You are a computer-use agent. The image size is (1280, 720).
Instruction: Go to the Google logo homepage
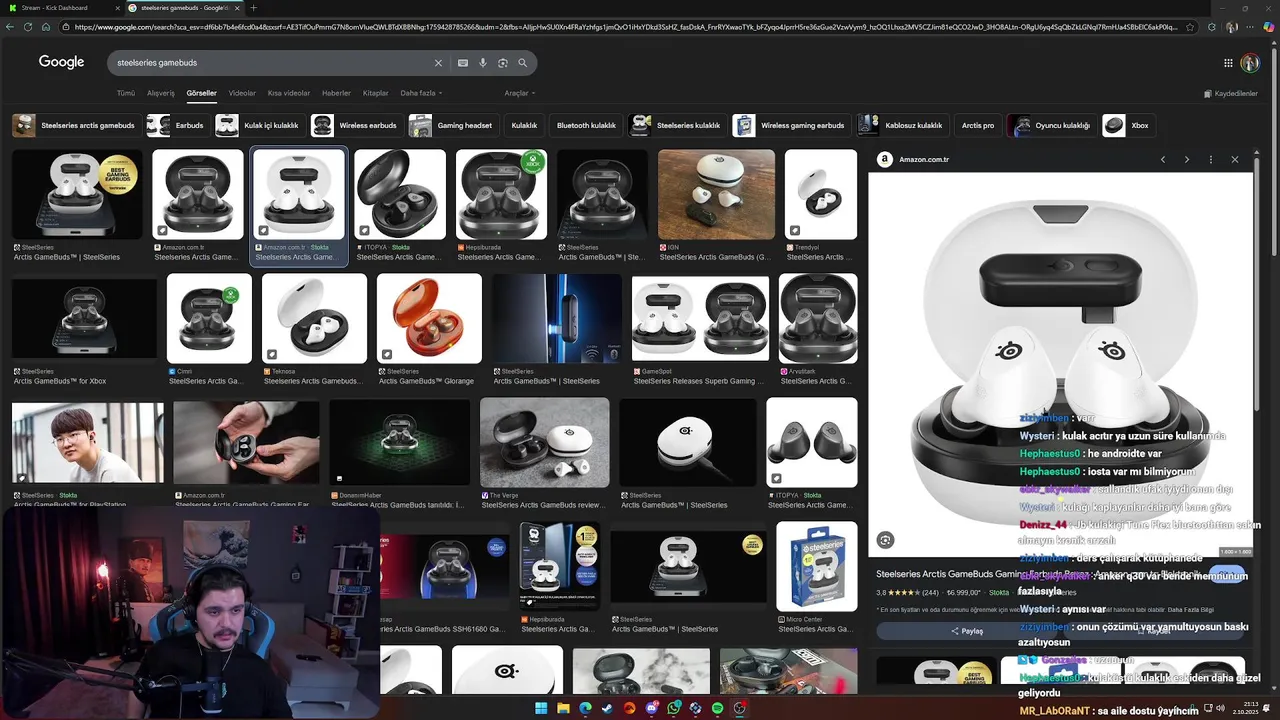click(x=62, y=62)
